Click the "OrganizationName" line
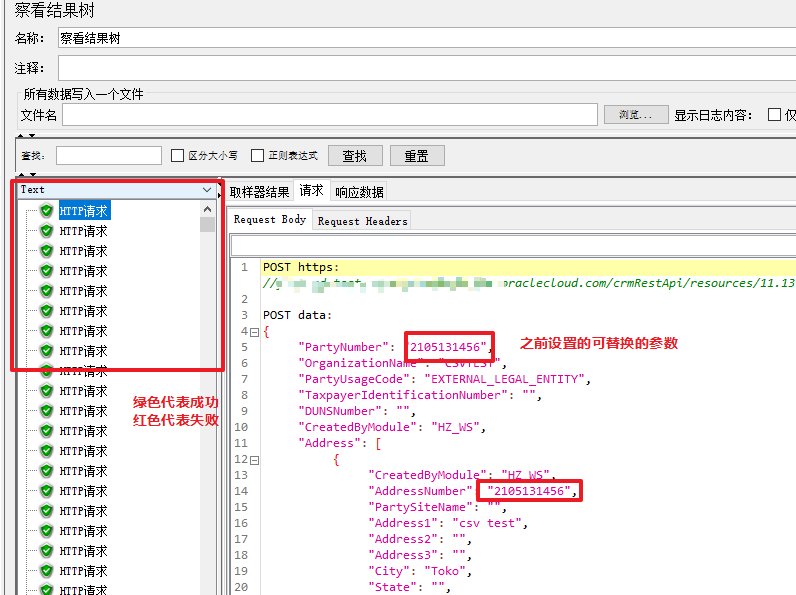Viewport: 796px width, 595px height. [x=402, y=363]
